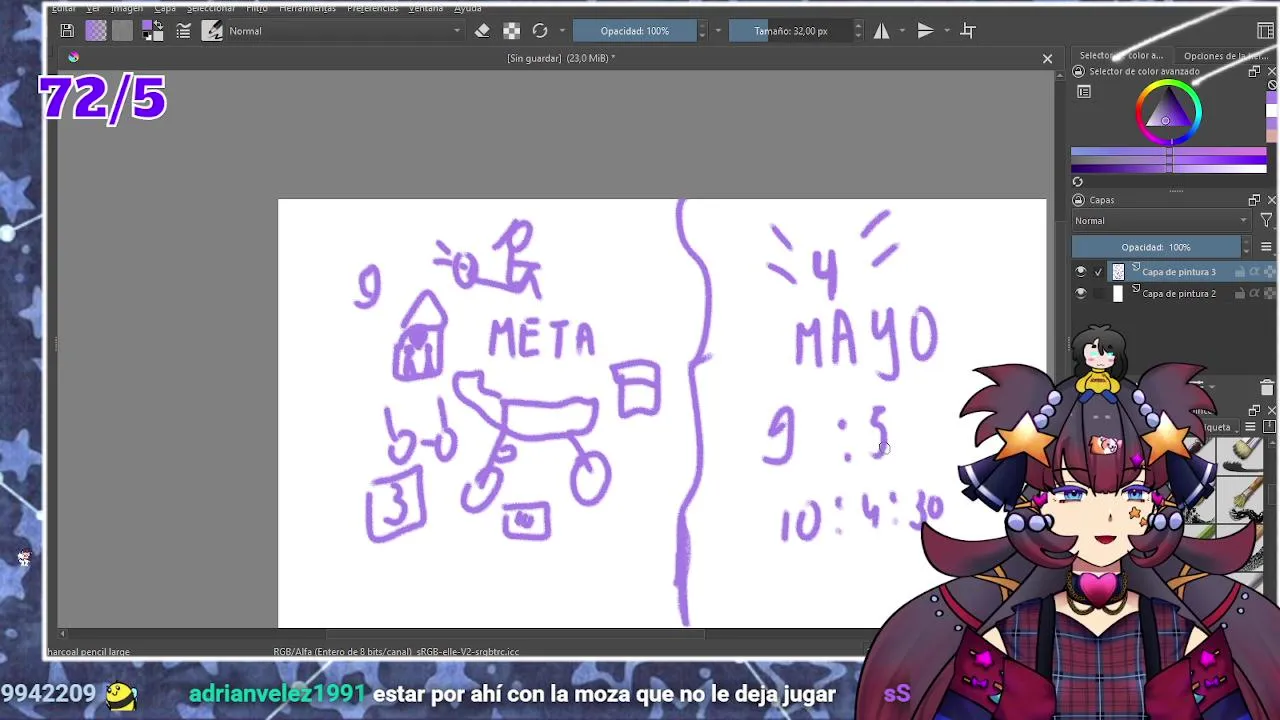Viewport: 1280px width, 720px height.
Task: Open the brush settings editor icon
Action: 184,31
